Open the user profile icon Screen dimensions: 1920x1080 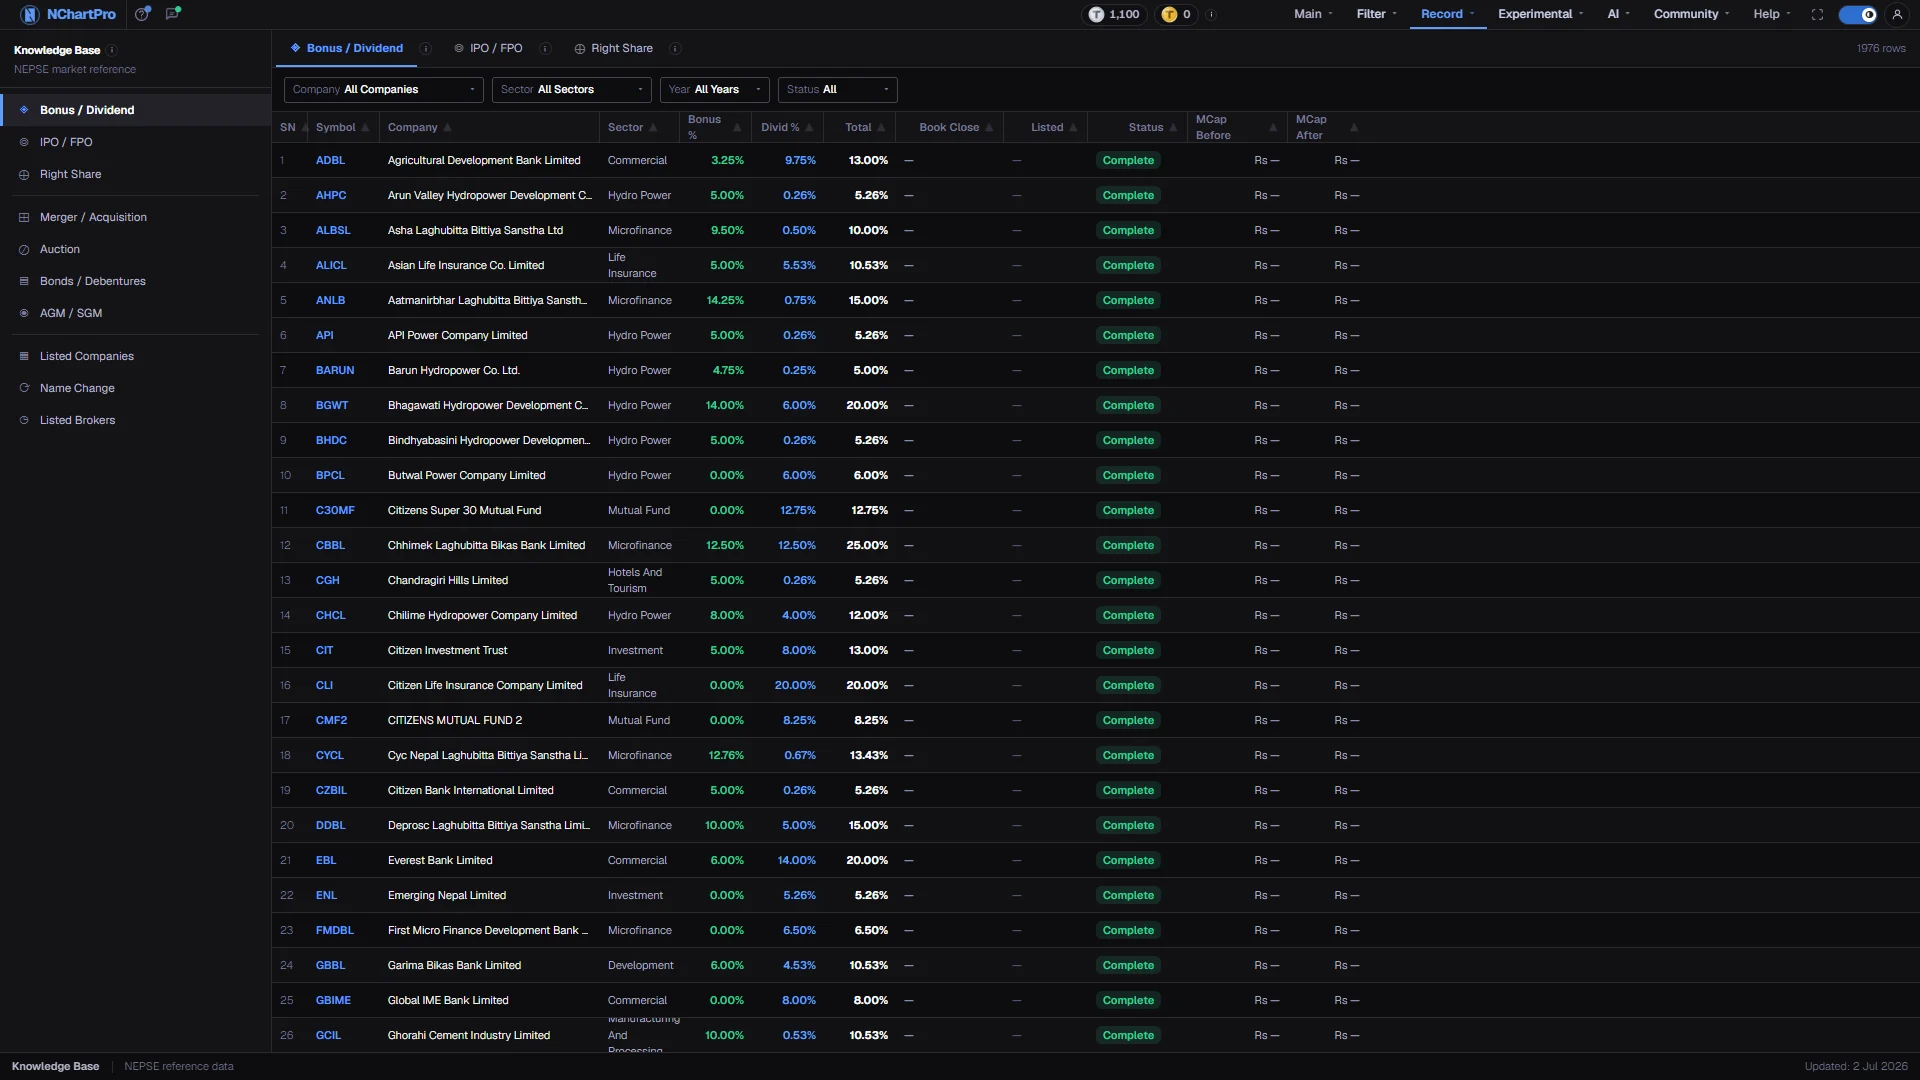1897,14
